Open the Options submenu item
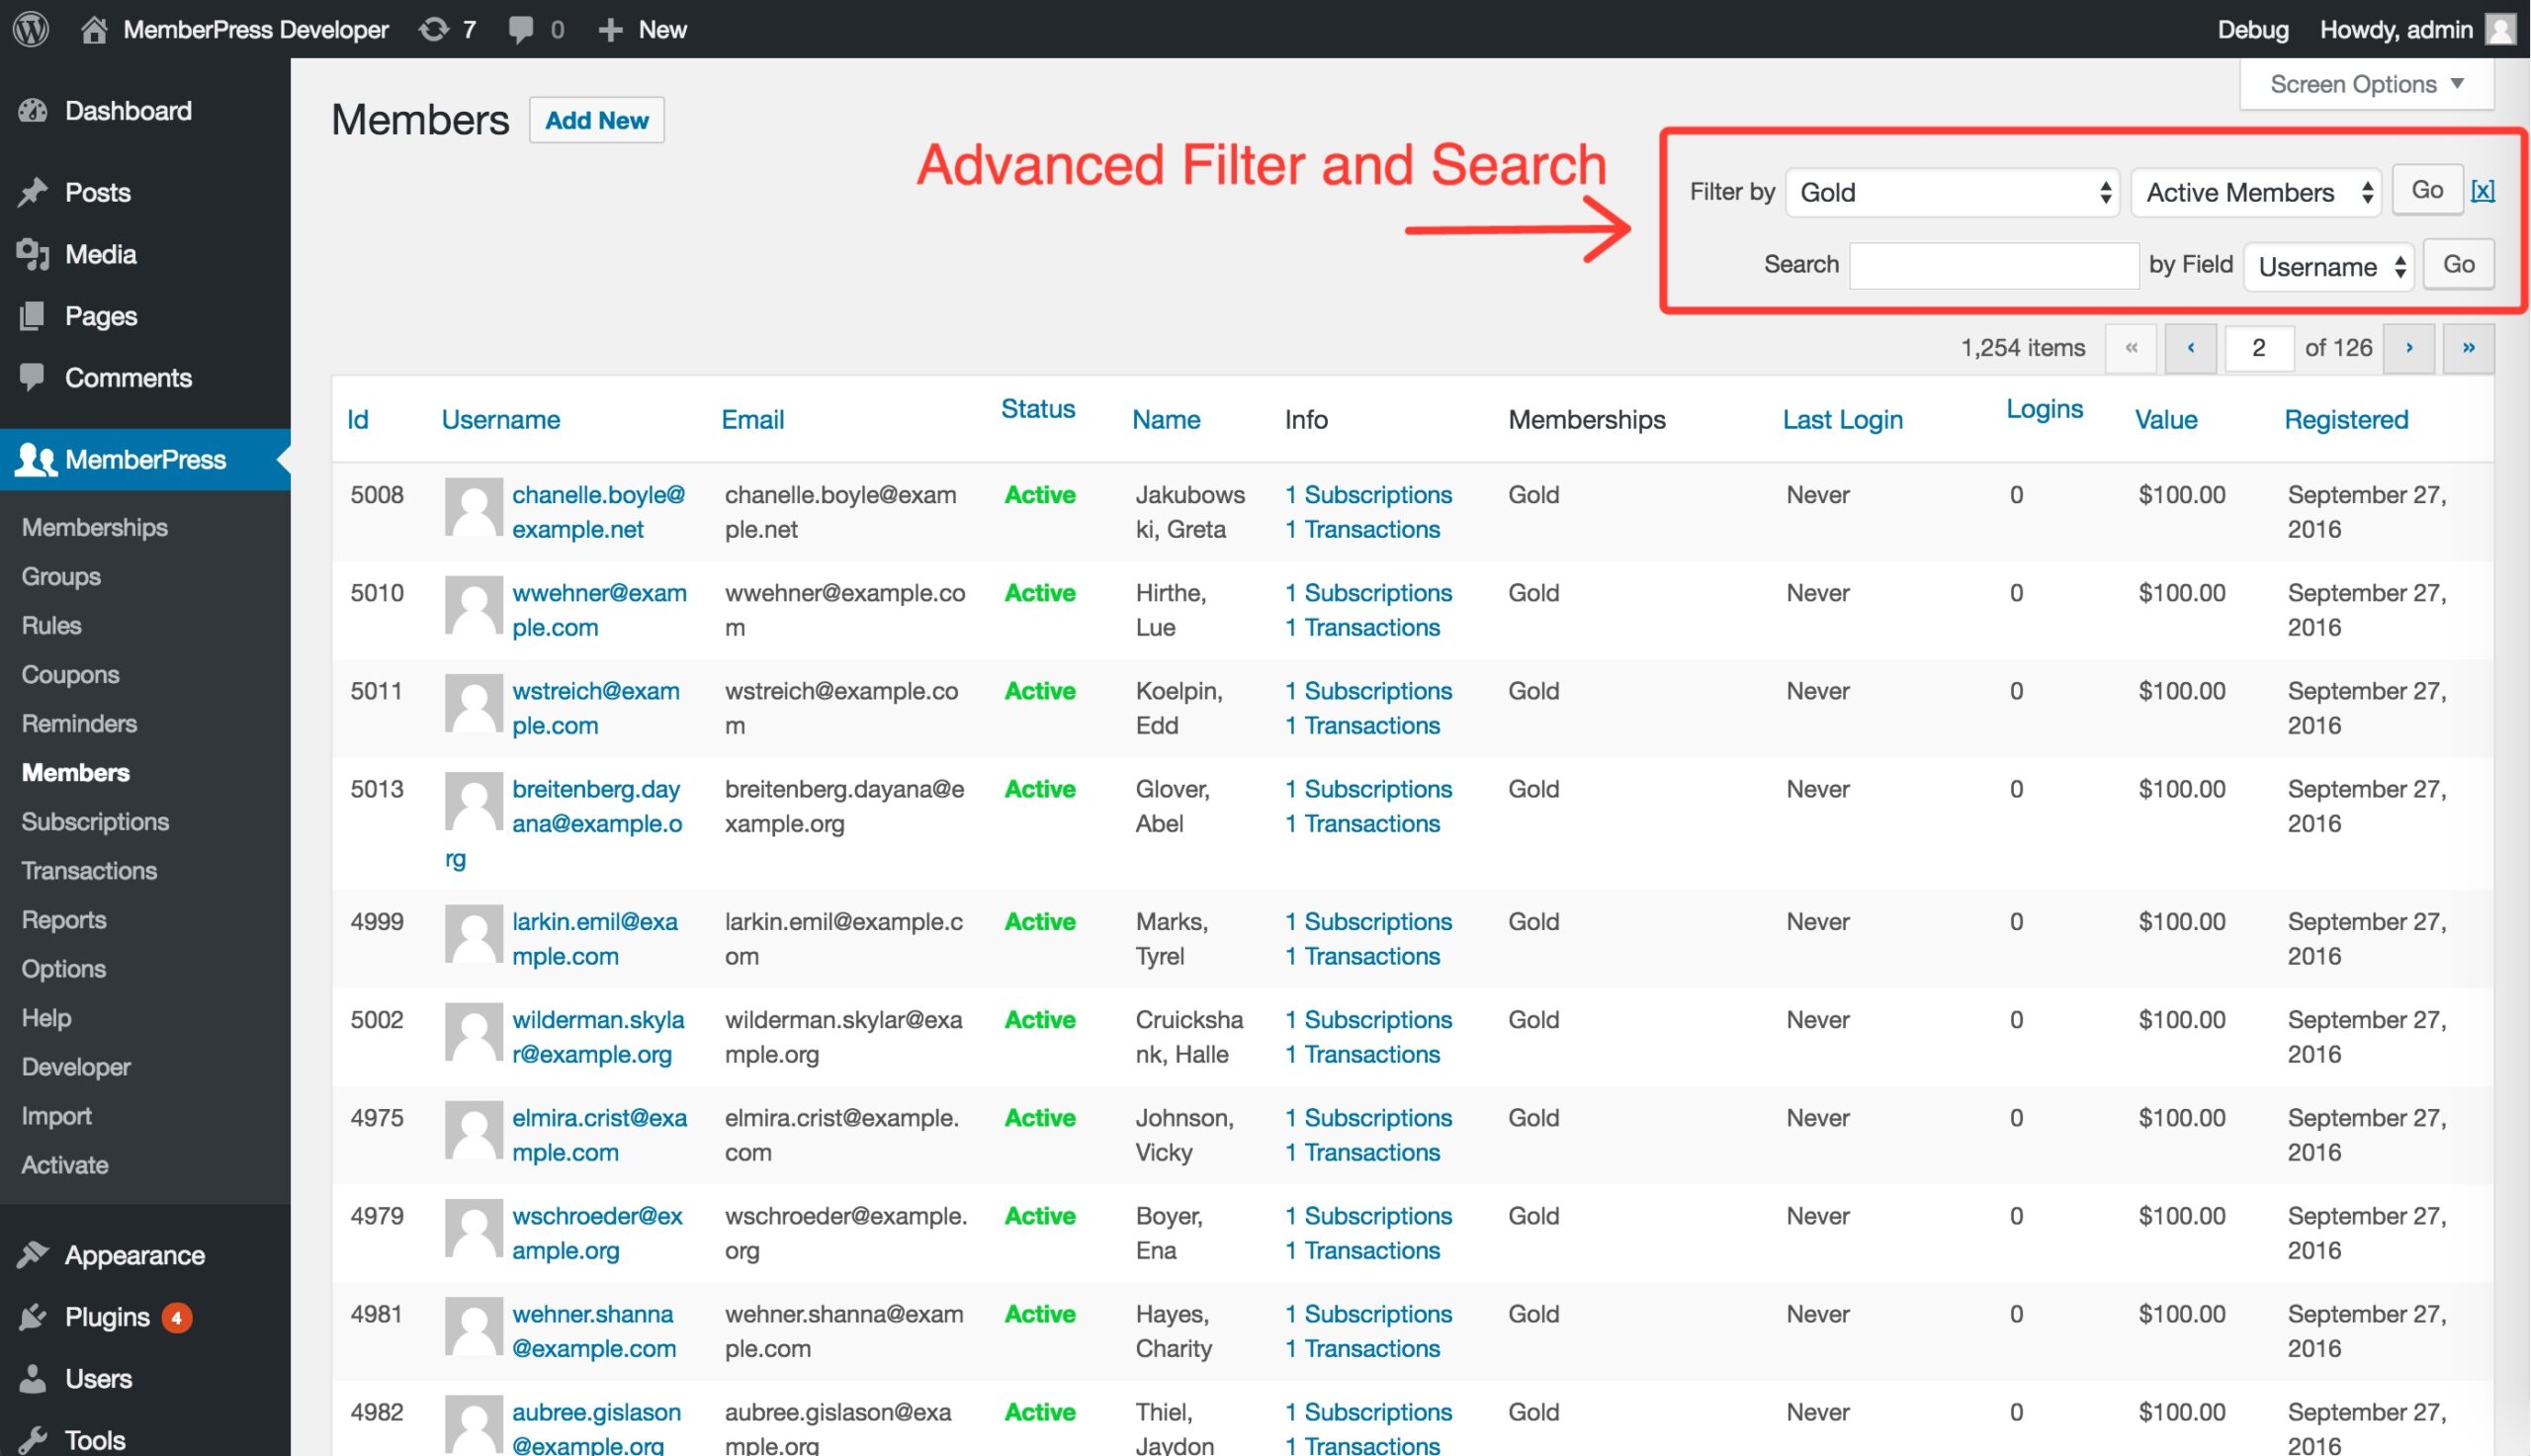This screenshot has width=2531, height=1456. tap(64, 968)
